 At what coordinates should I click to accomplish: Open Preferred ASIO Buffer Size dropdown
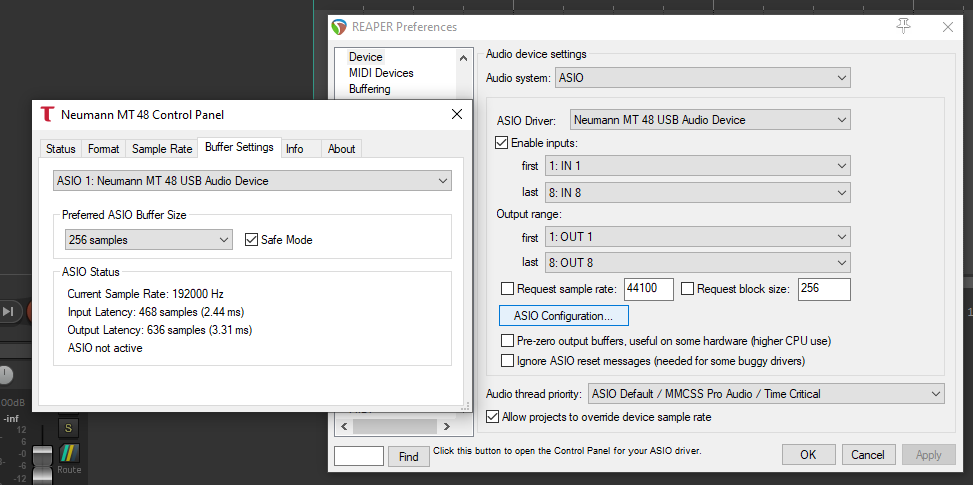point(148,239)
